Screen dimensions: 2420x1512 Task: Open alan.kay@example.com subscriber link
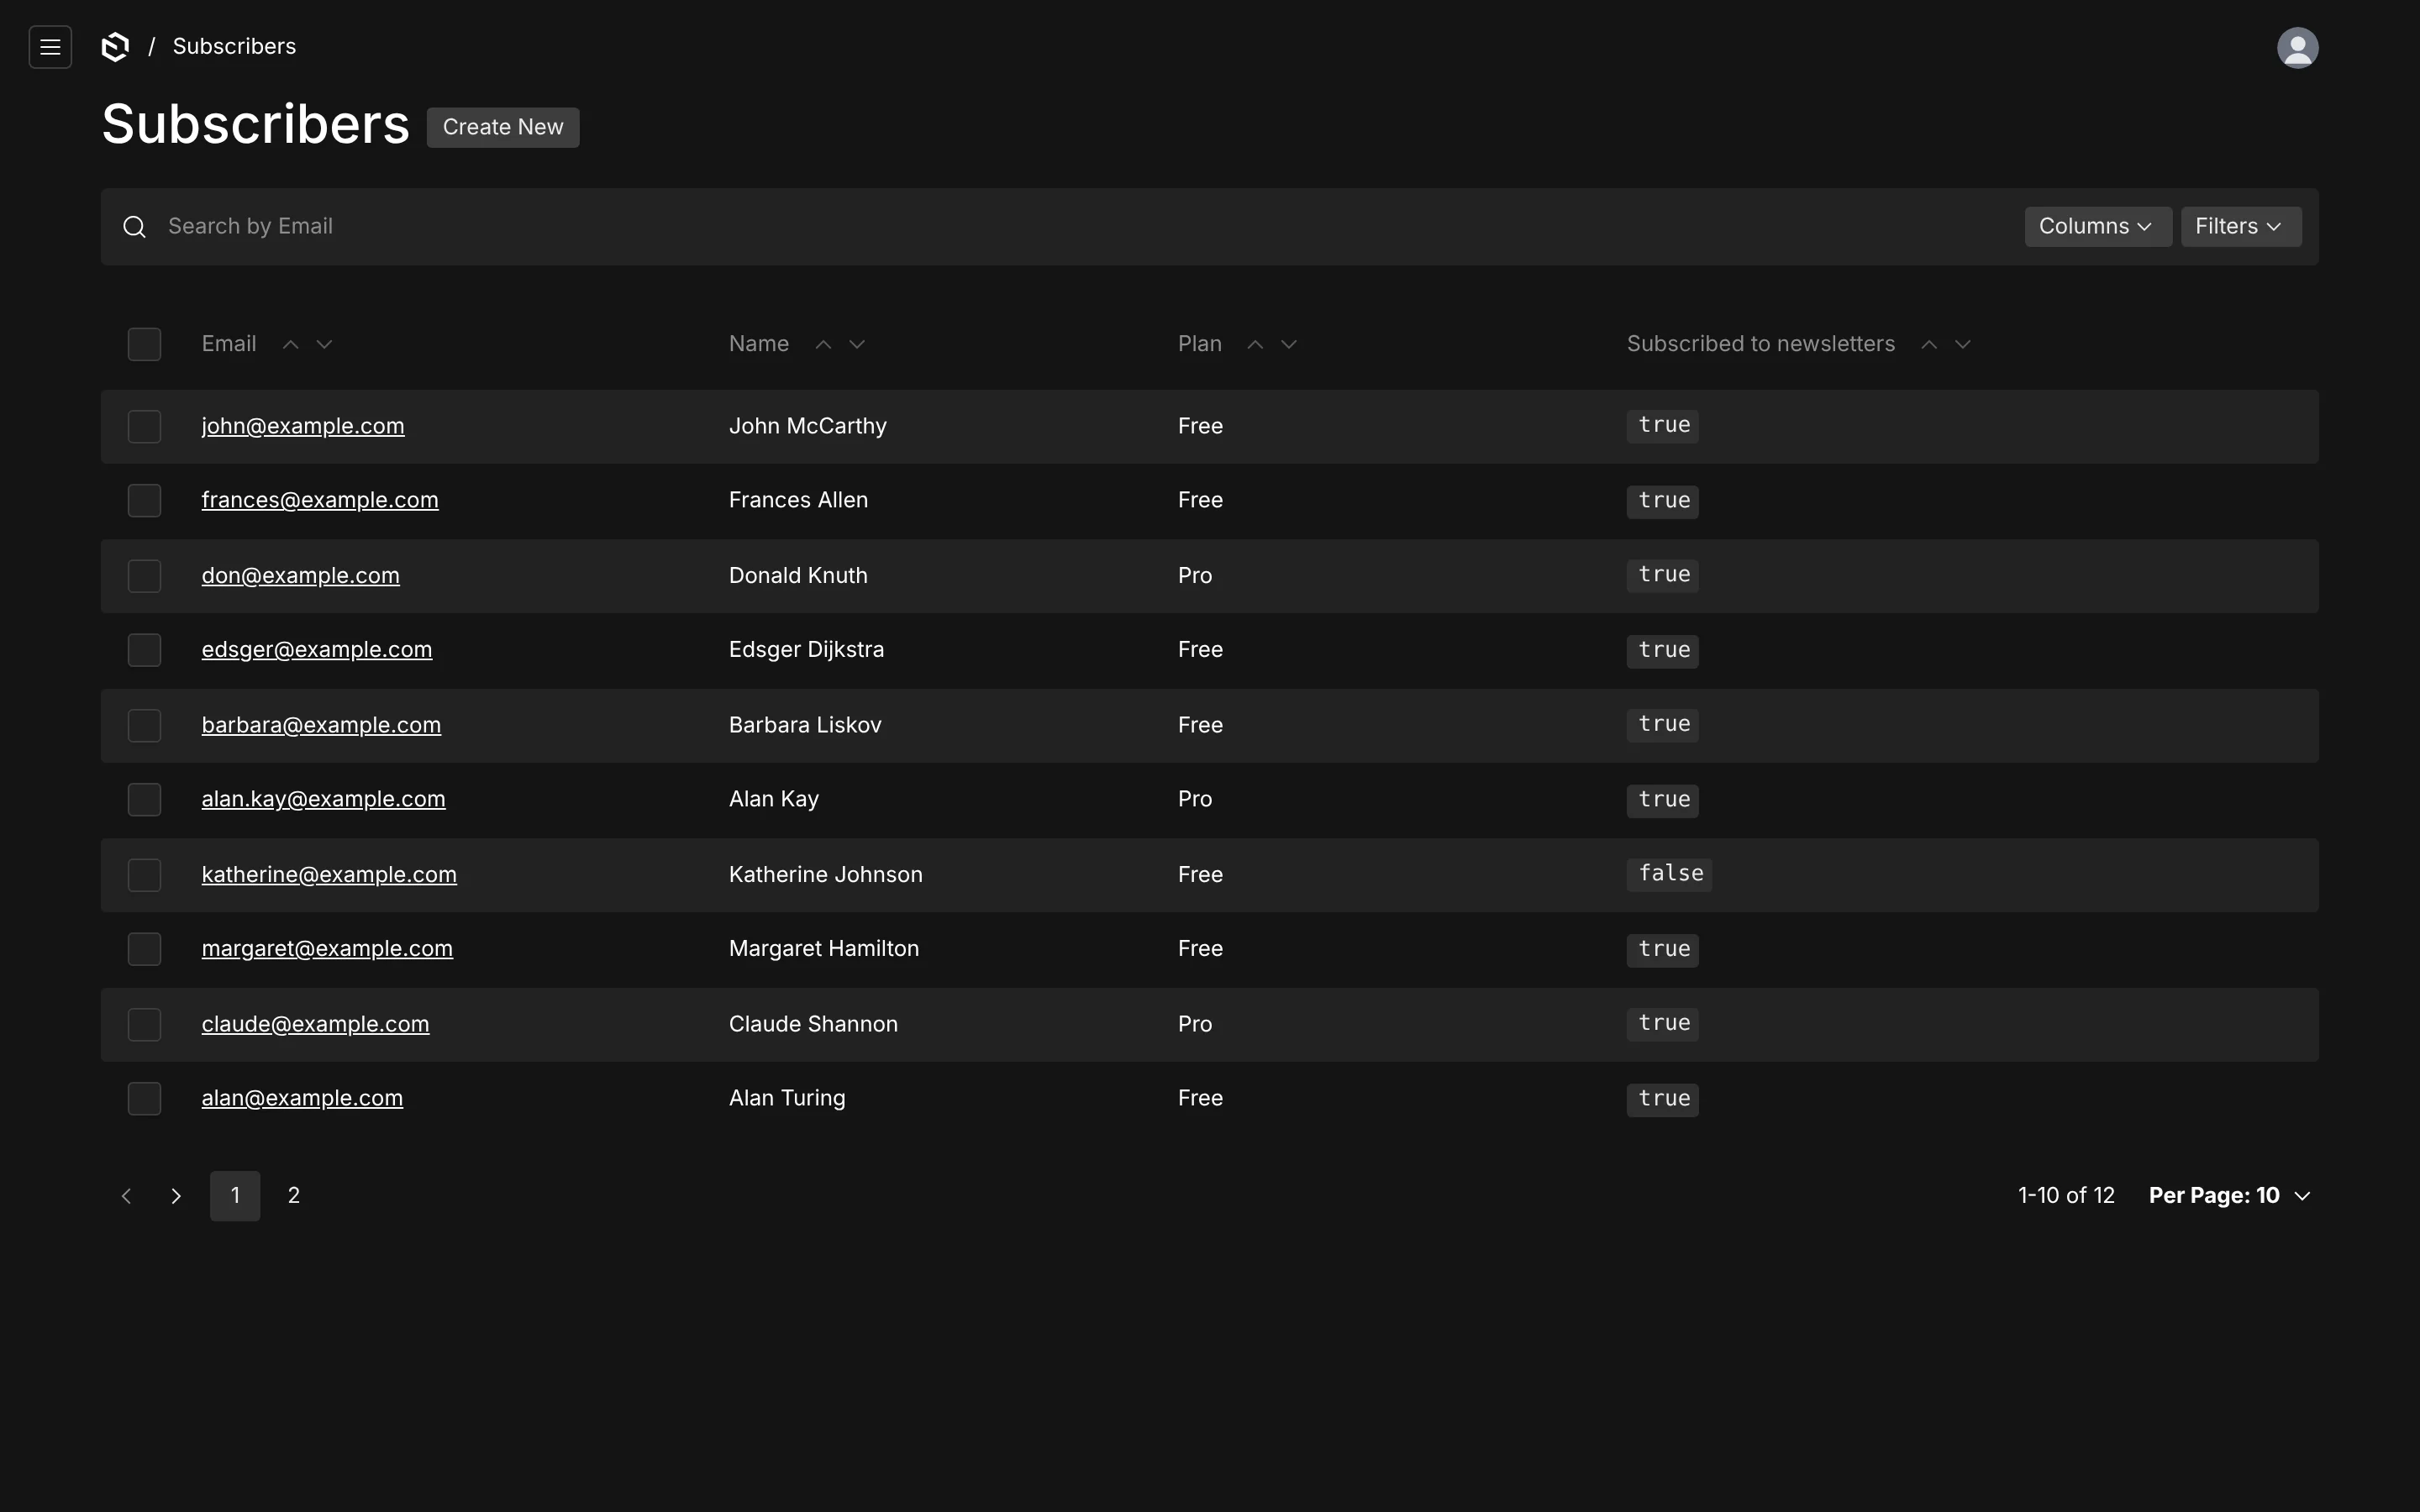[323, 799]
